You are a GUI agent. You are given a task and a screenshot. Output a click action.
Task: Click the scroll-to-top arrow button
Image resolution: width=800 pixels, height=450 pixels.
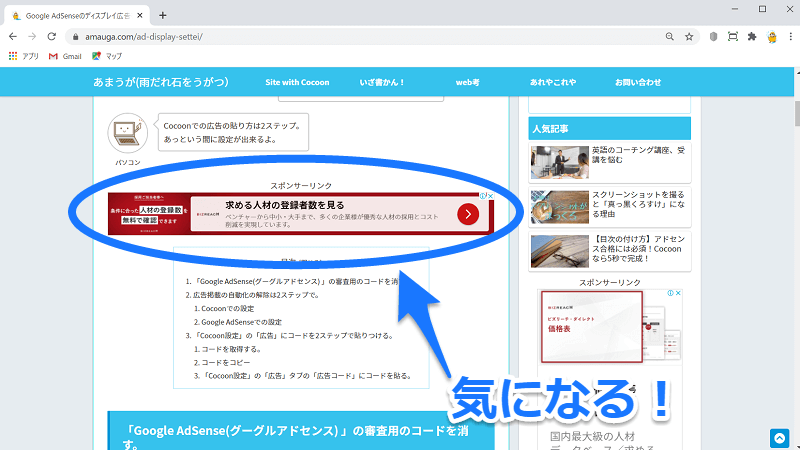779,438
